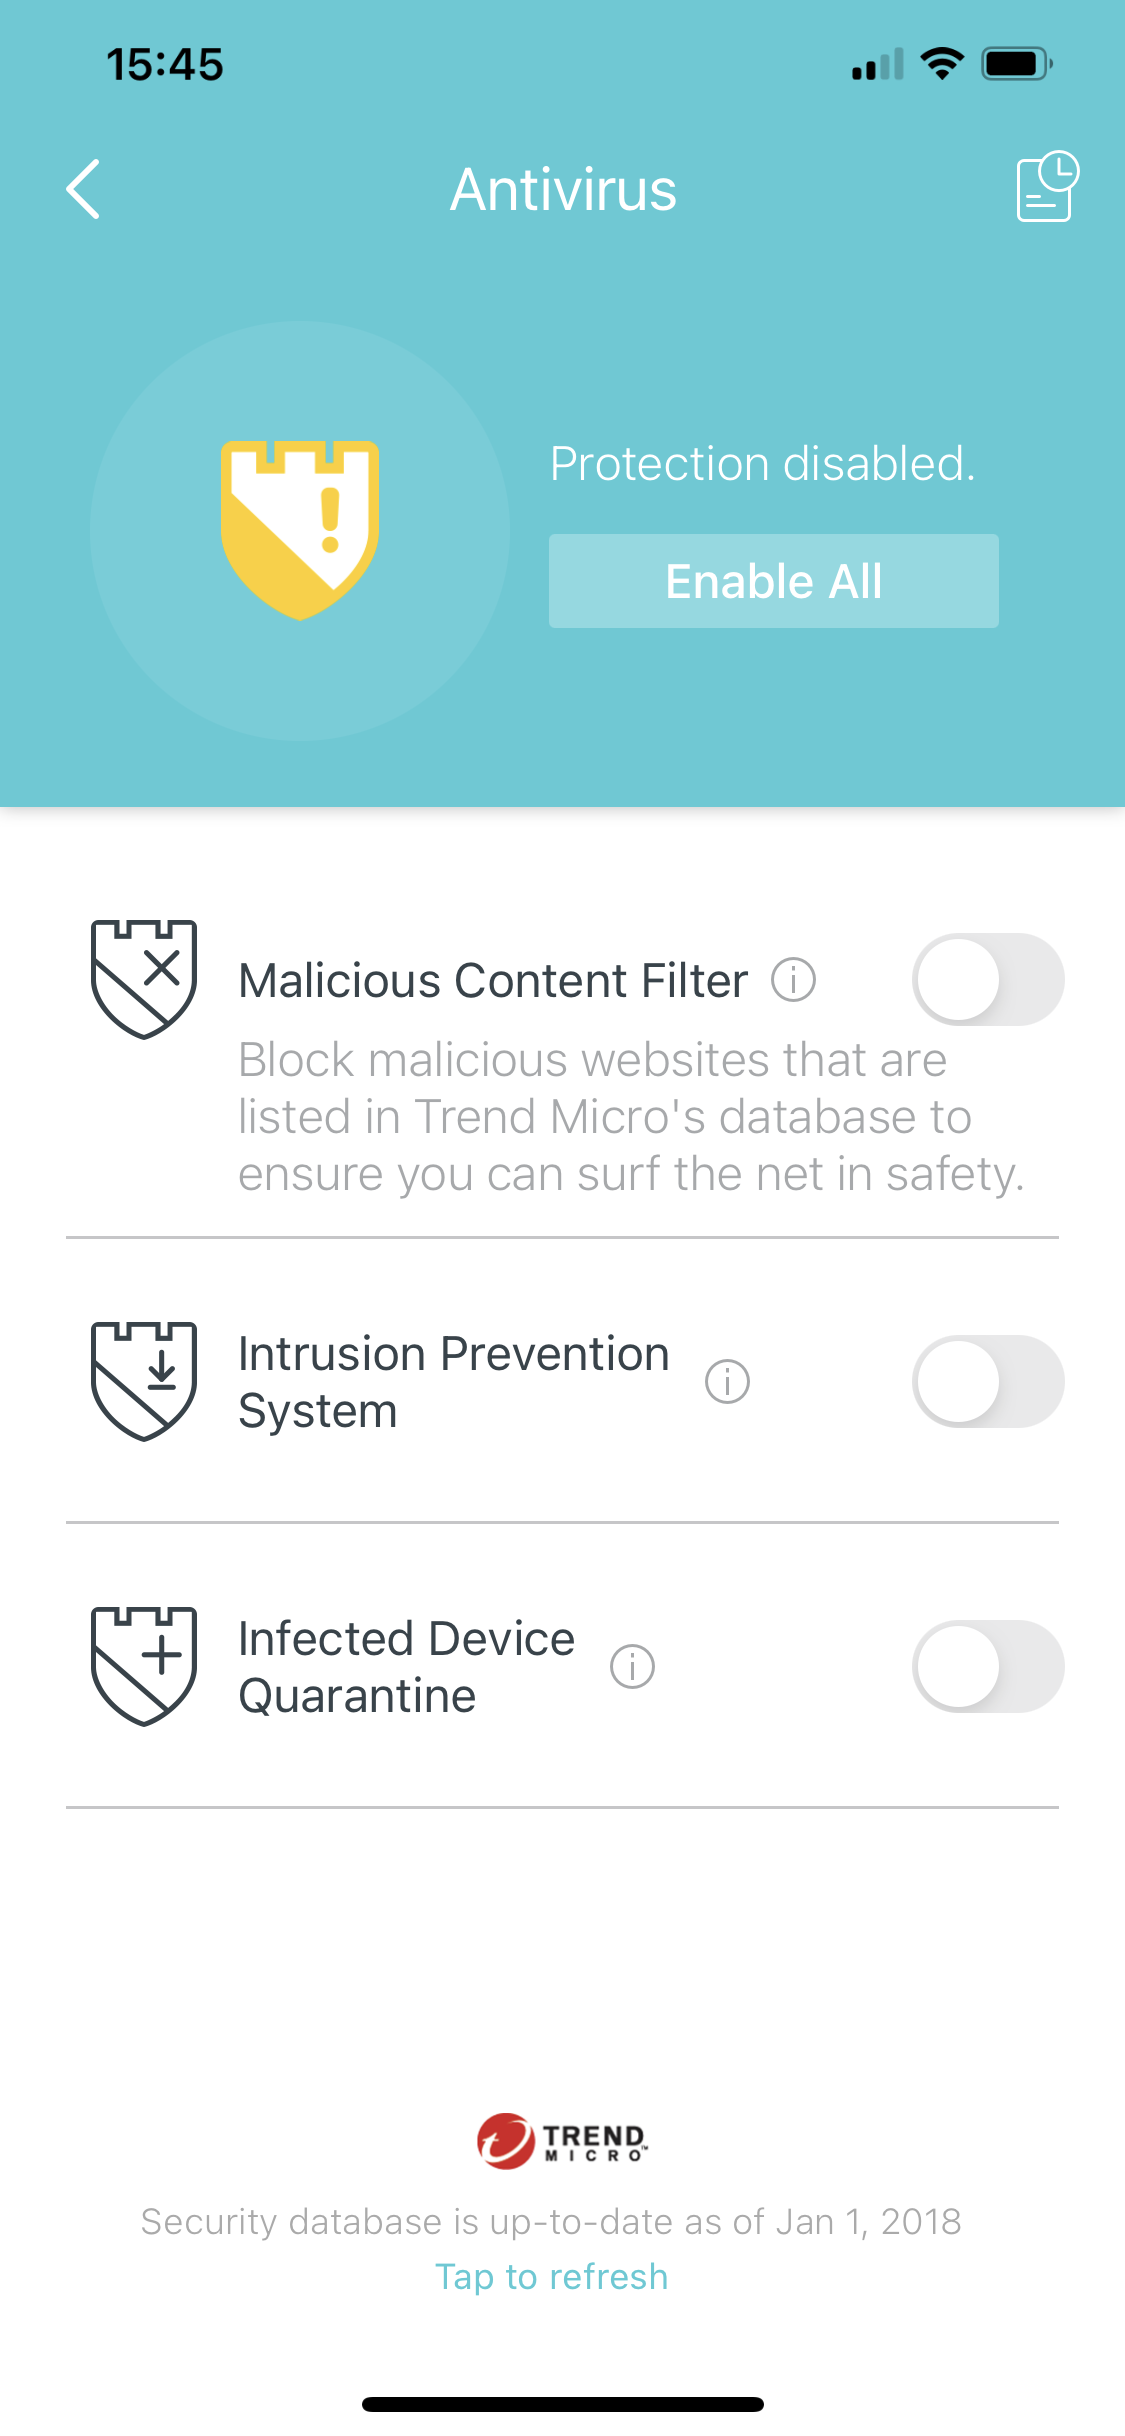The image size is (1125, 2436).
Task: Tap the Intrusion Prevention shield icon
Action: click(144, 1381)
